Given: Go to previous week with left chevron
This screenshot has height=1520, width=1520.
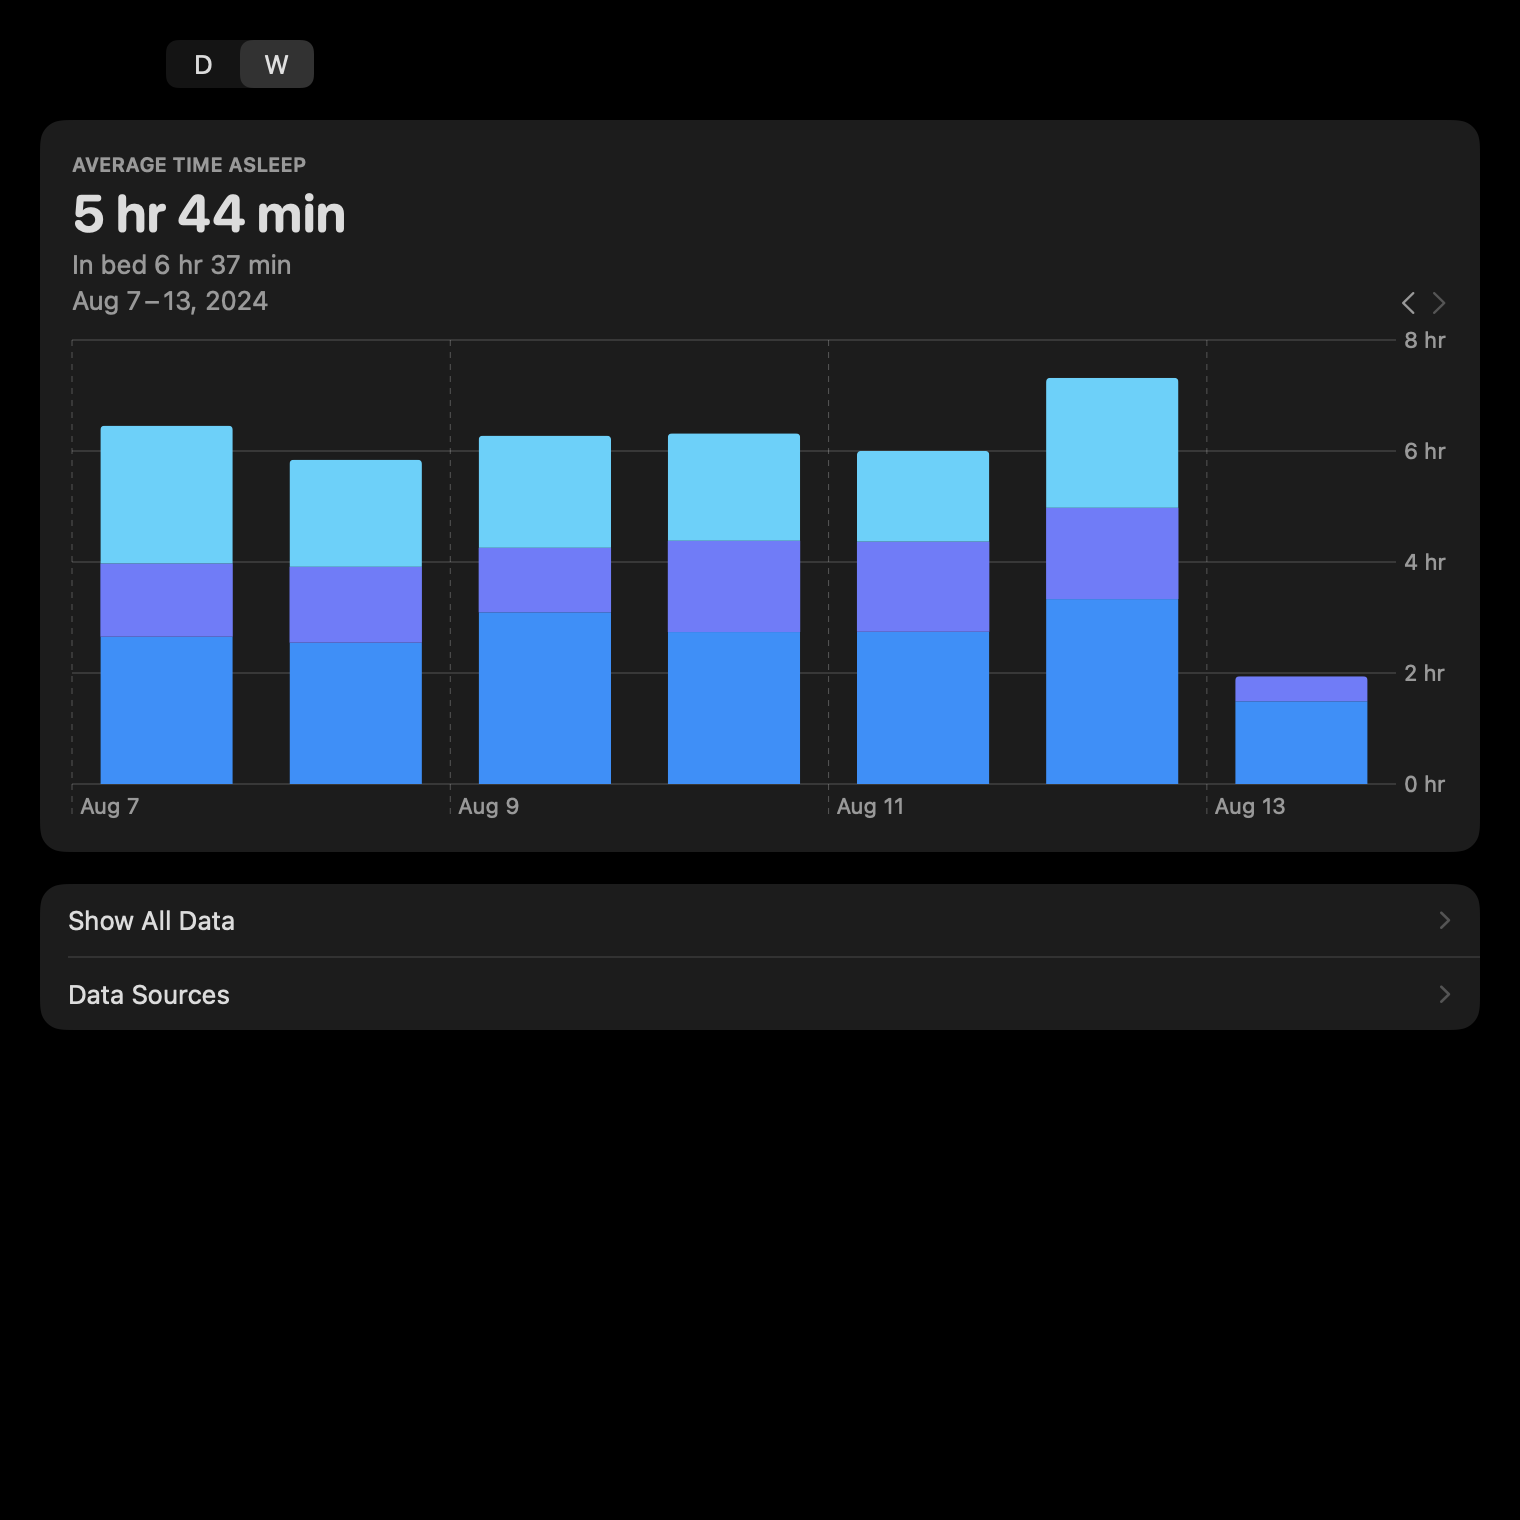Looking at the screenshot, I should point(1408,303).
